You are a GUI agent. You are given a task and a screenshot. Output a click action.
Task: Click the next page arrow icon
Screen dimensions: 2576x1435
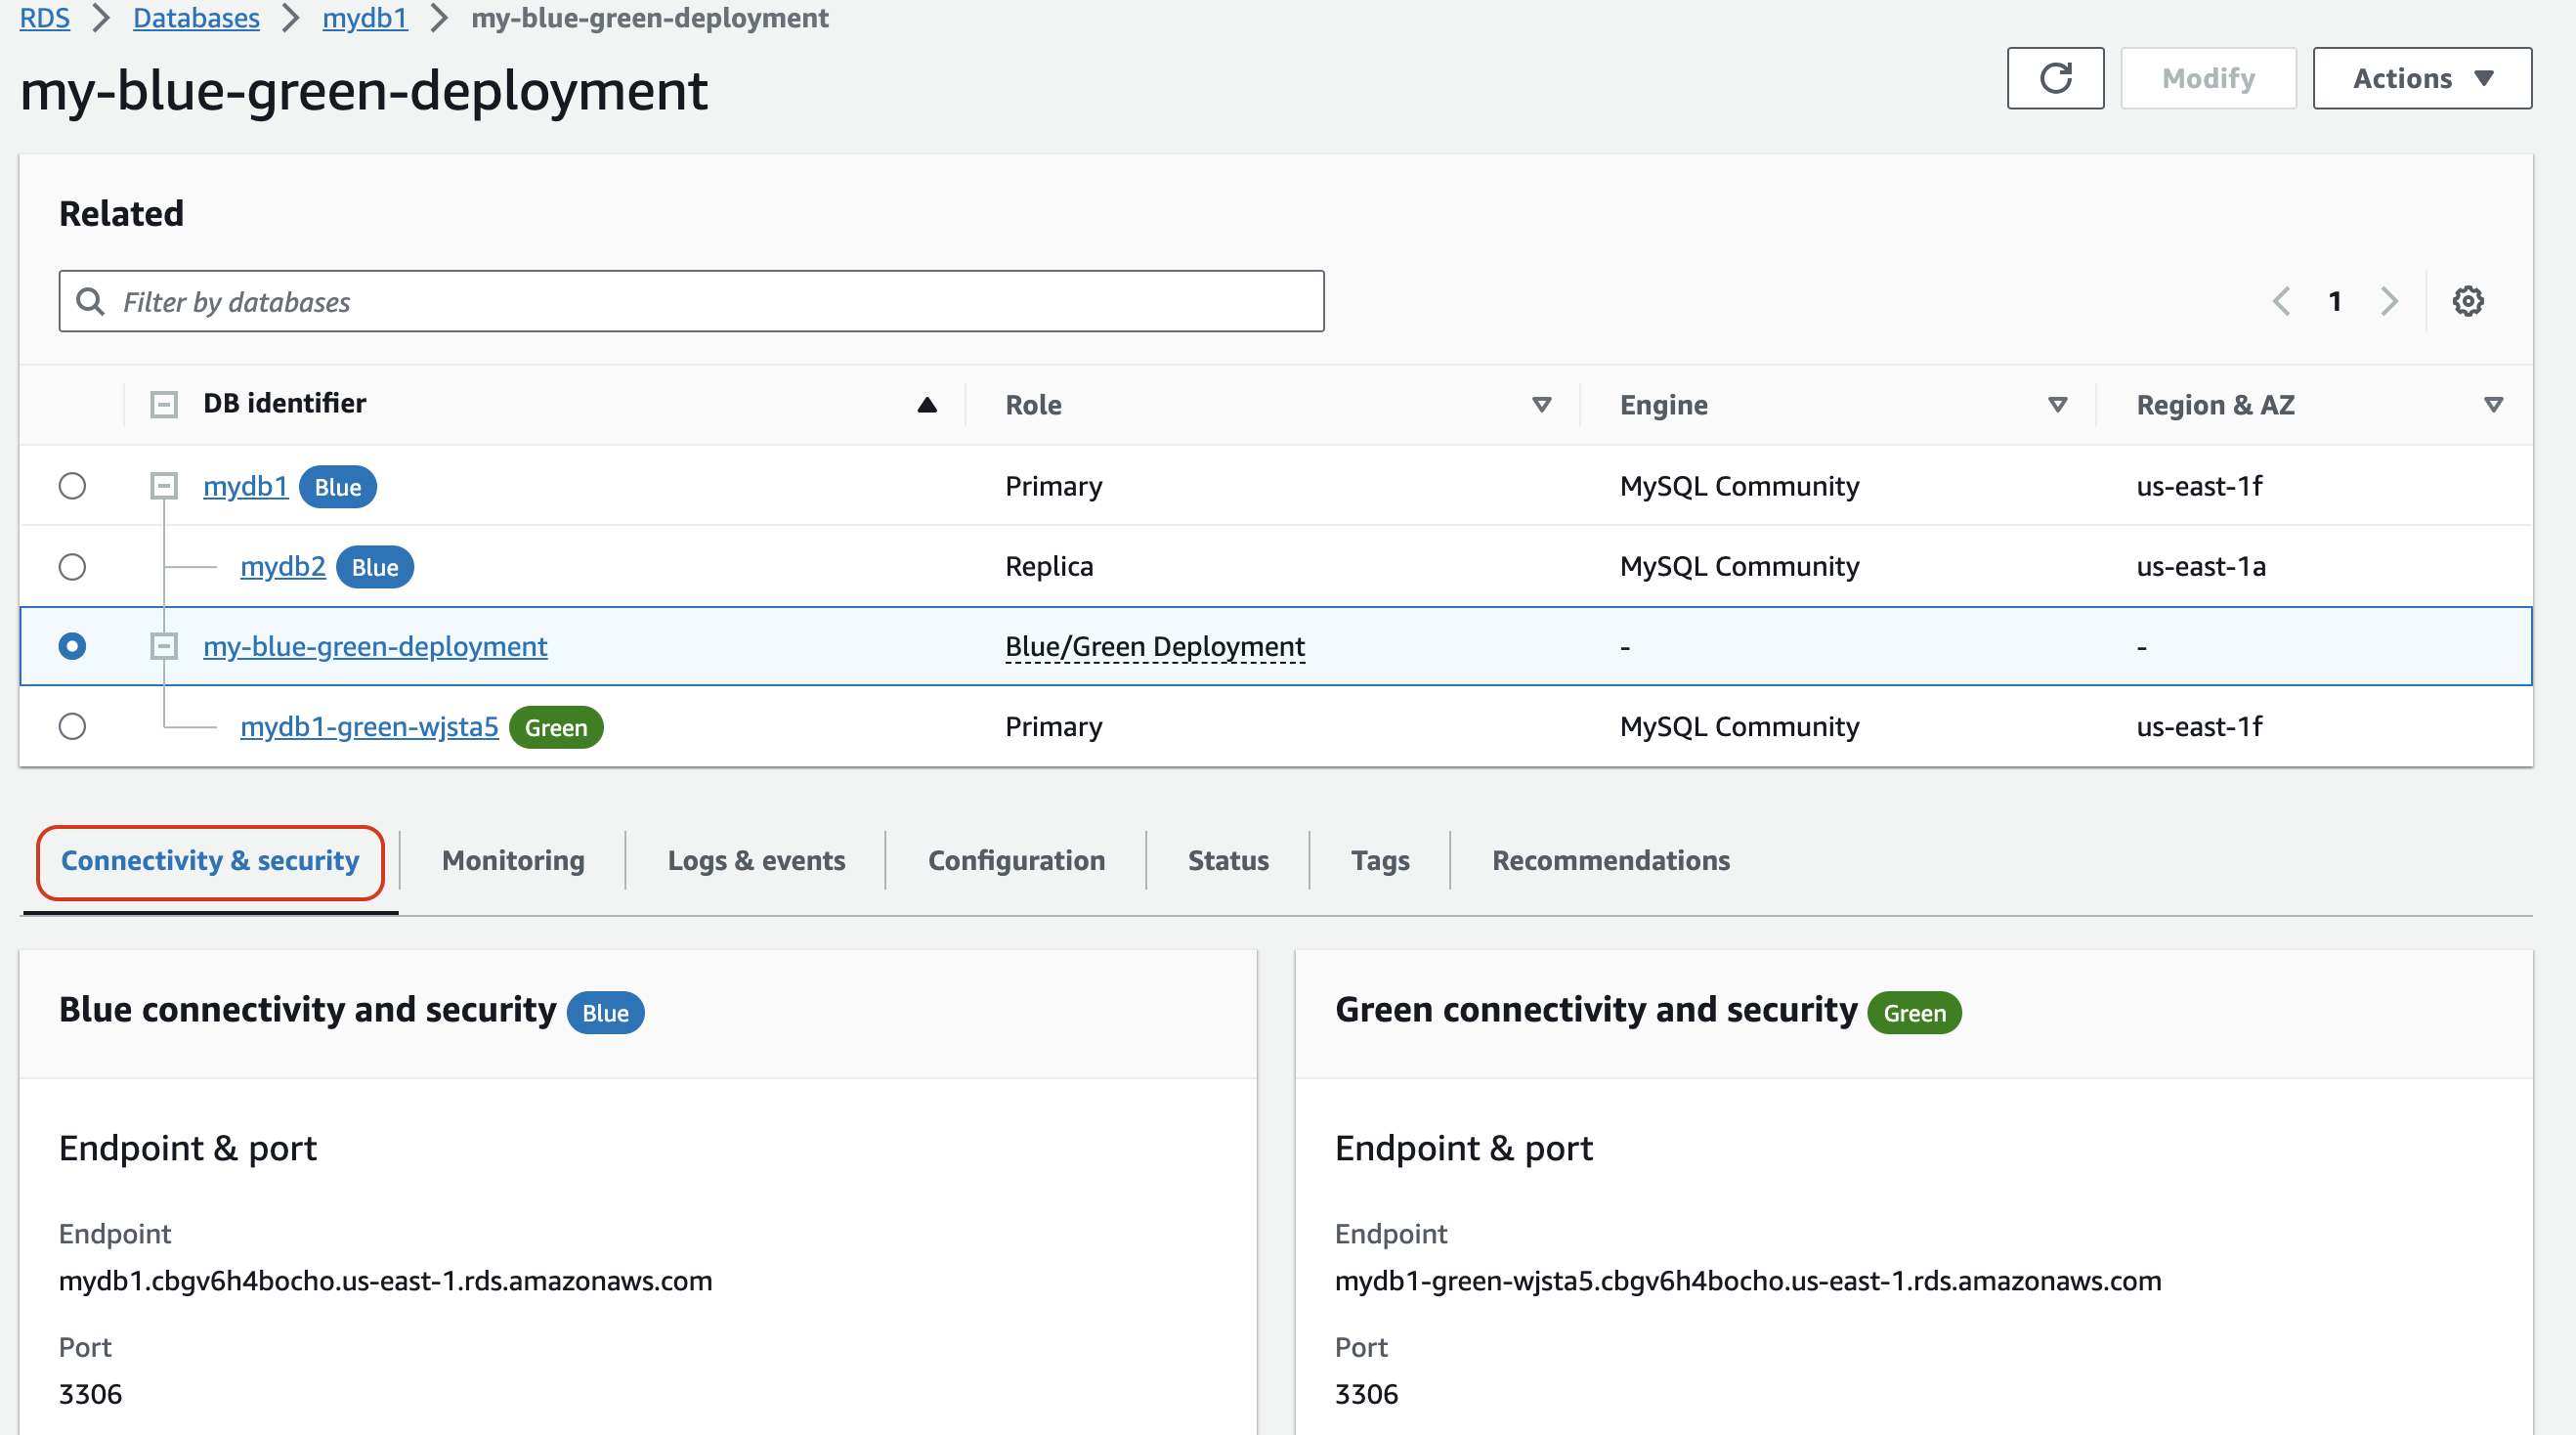click(x=2388, y=300)
